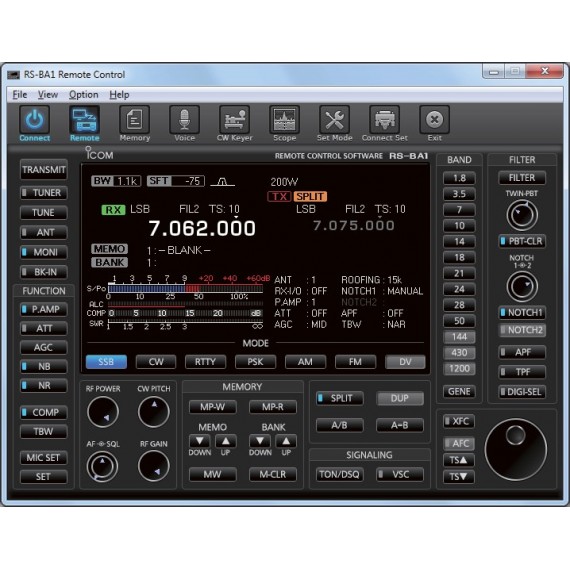Click the TS down arrow button
The width and height of the screenshot is (570, 570).
pyautogui.click(x=459, y=477)
